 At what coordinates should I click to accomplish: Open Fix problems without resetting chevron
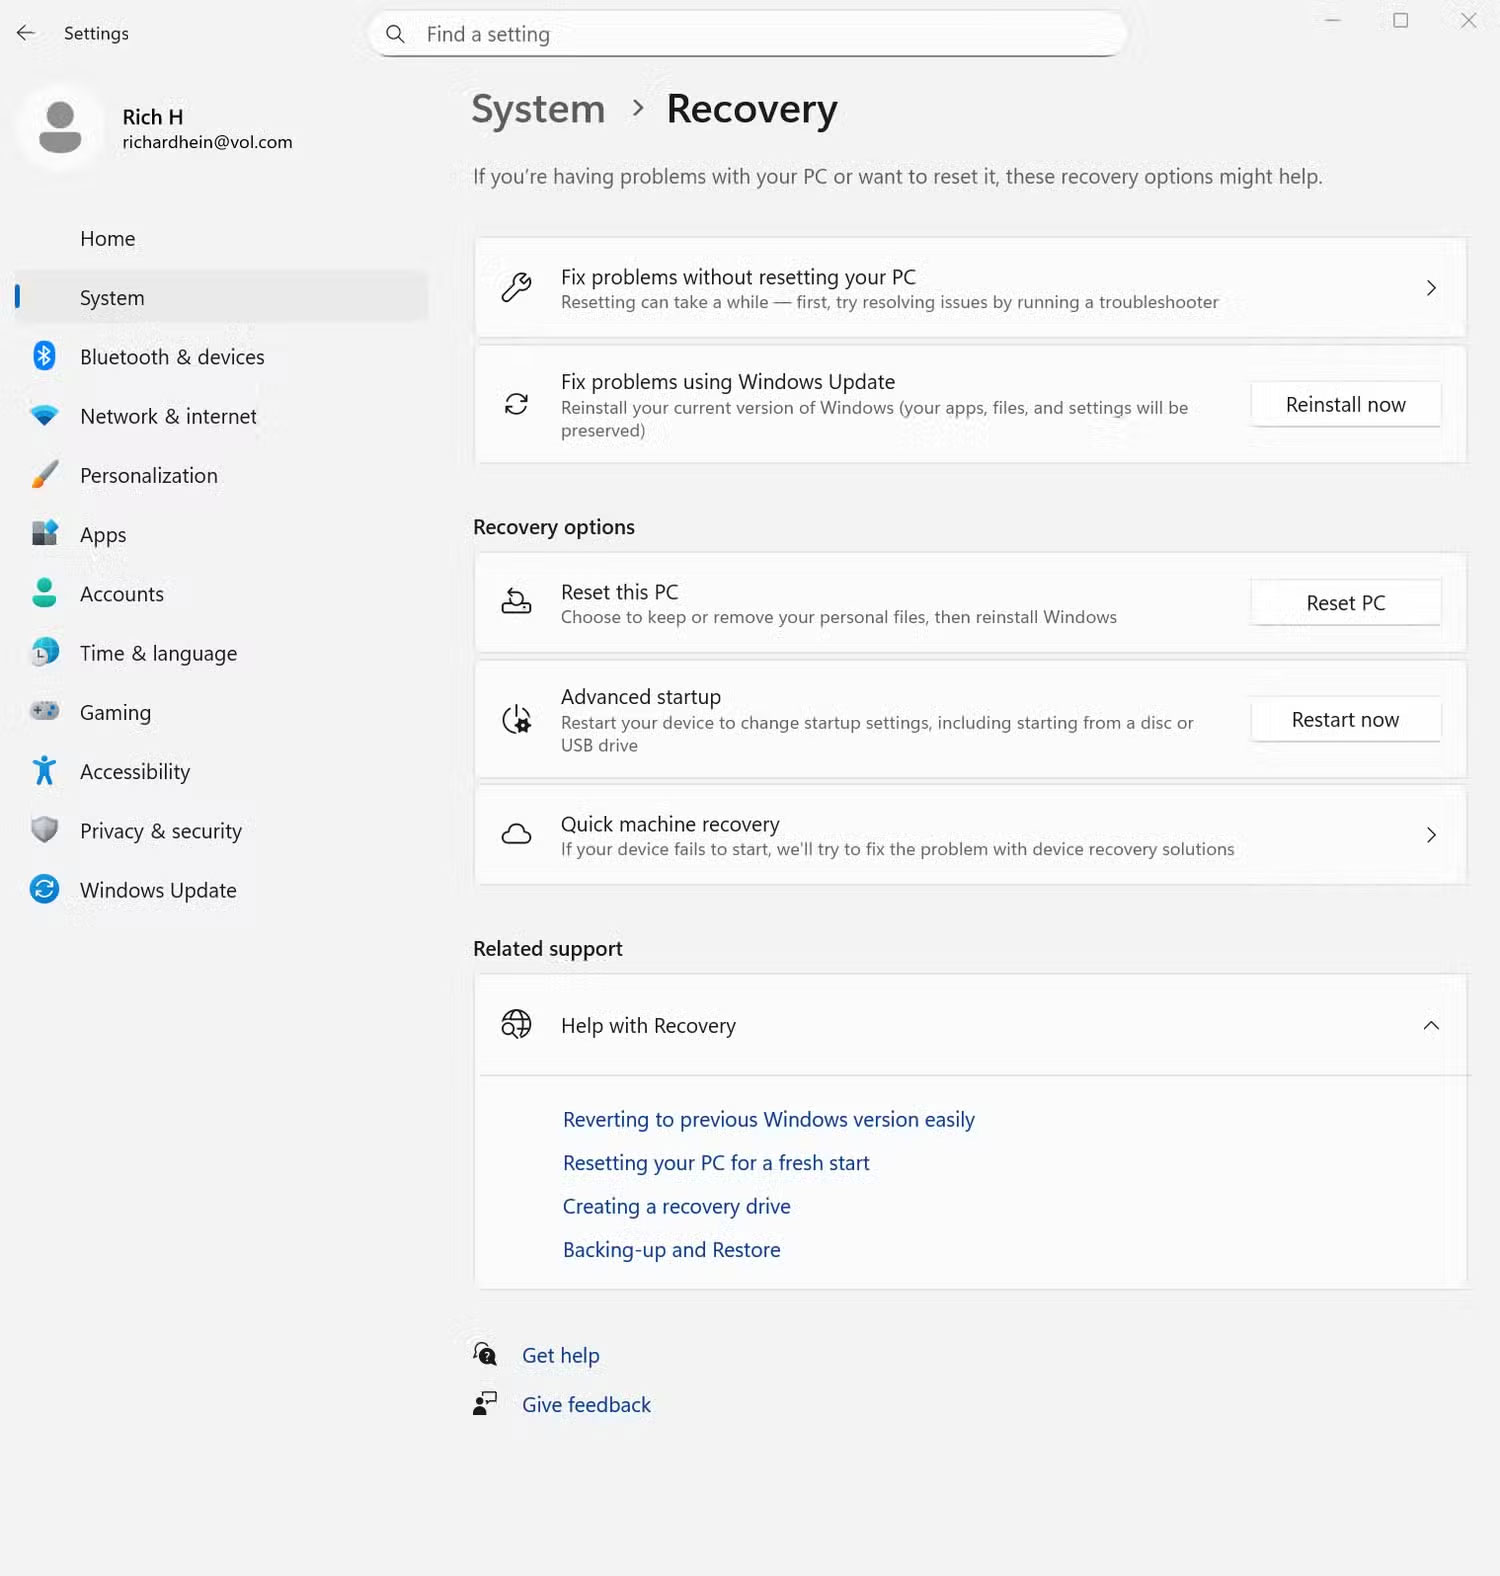[1431, 288]
